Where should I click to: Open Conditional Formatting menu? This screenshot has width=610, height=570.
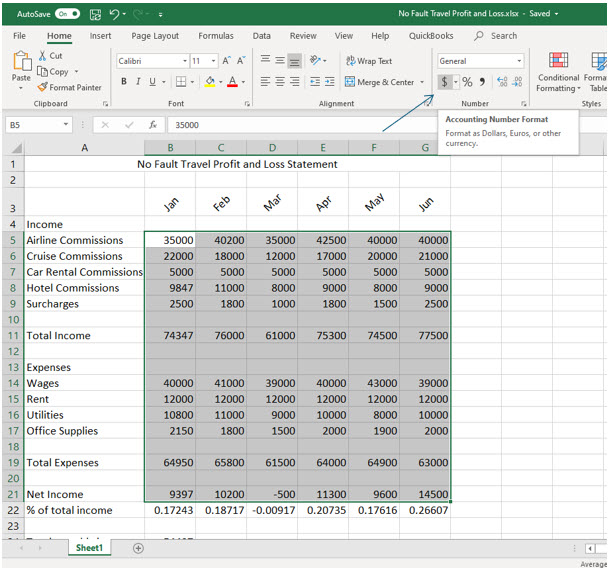pos(558,72)
